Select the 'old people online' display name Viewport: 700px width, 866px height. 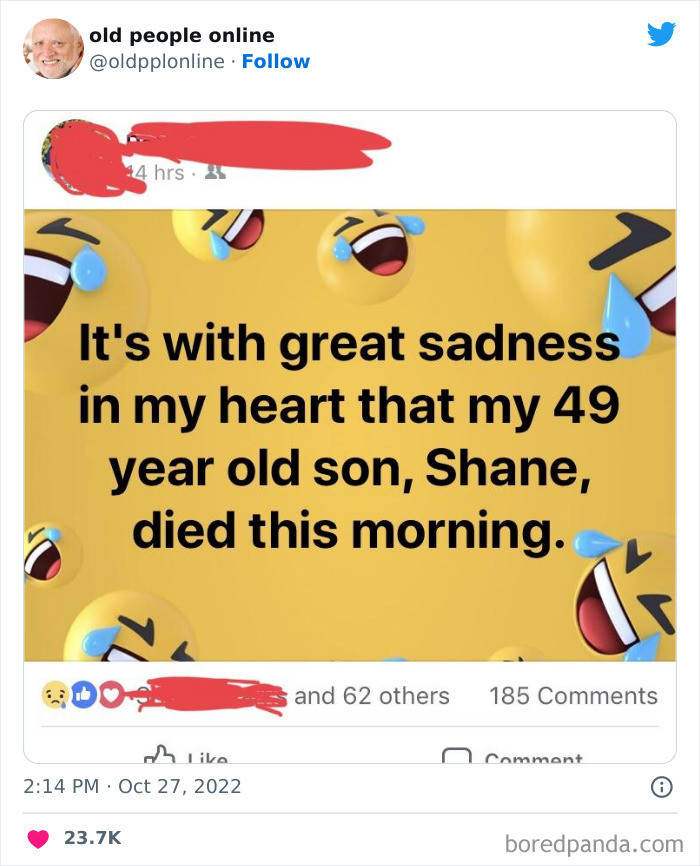click(183, 35)
